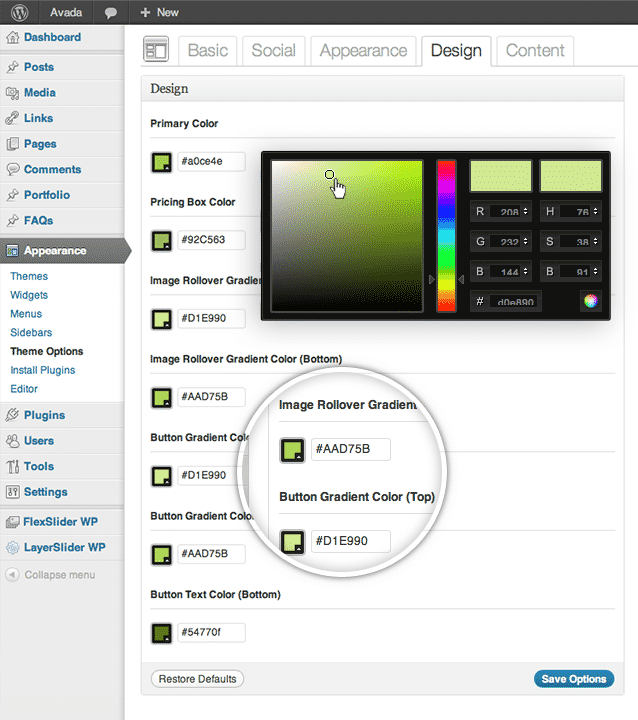The height and width of the screenshot is (720, 638).
Task: Select the Social tab
Action: [273, 51]
